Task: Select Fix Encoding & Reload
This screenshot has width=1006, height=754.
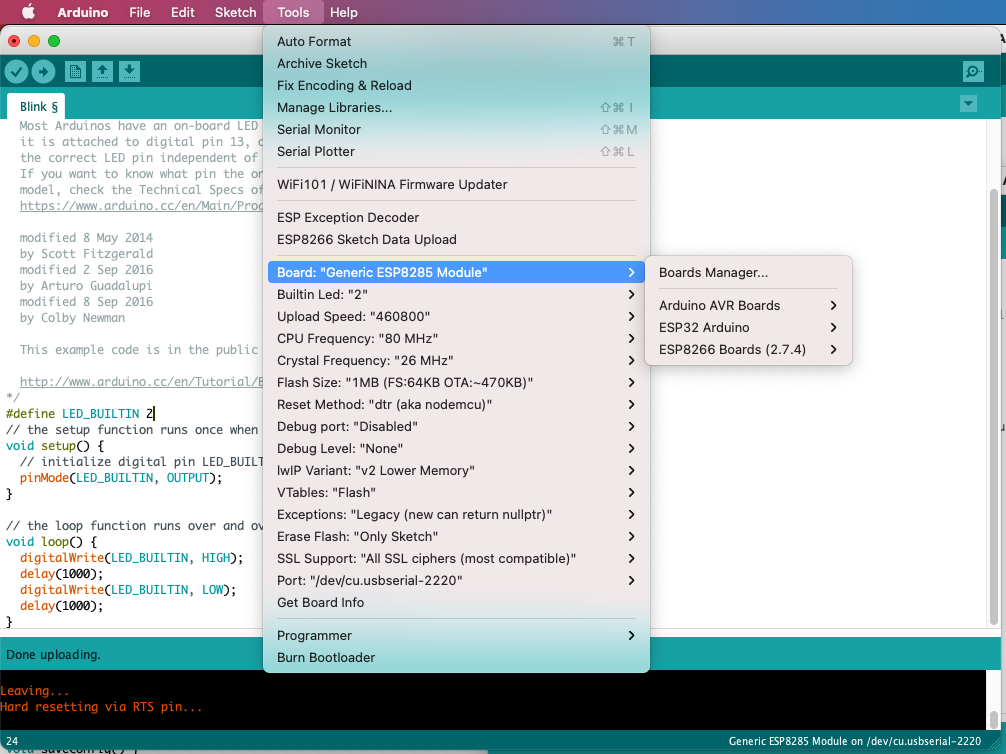Action: (x=456, y=85)
